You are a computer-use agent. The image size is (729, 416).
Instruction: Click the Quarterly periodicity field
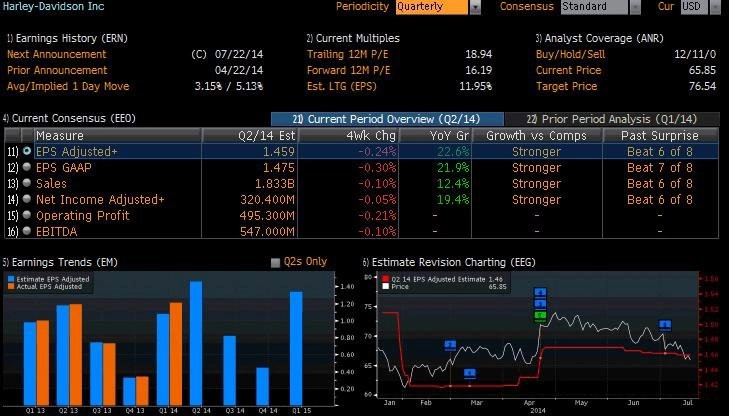coord(432,7)
